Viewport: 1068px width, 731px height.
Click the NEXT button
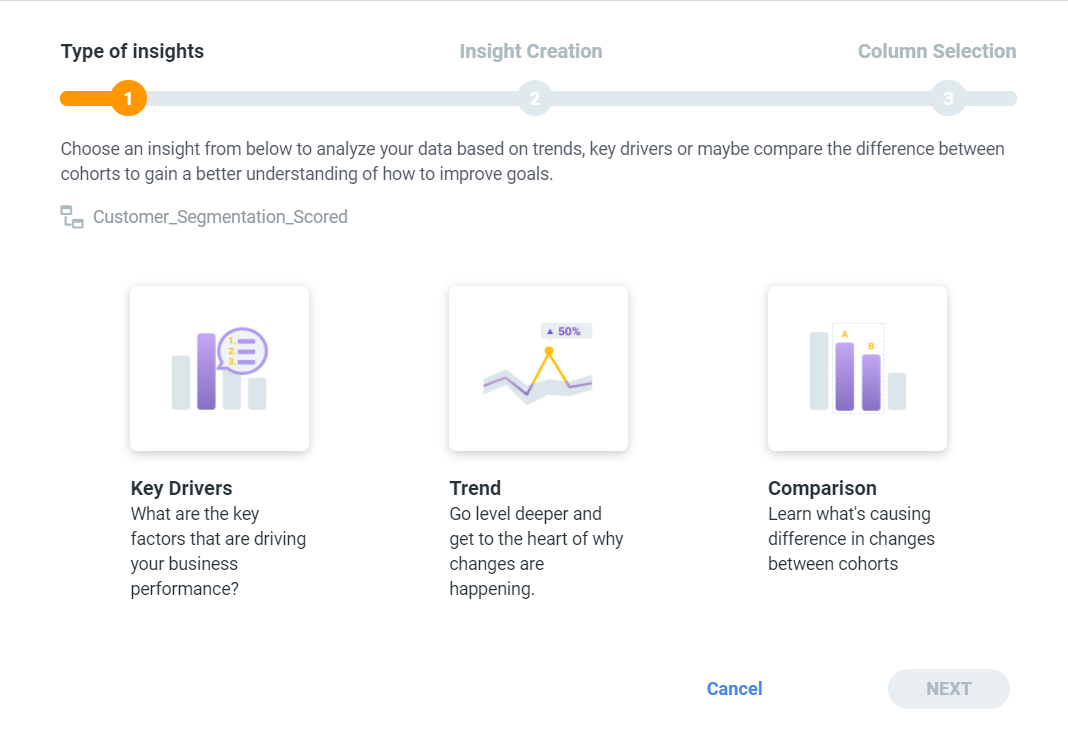949,689
